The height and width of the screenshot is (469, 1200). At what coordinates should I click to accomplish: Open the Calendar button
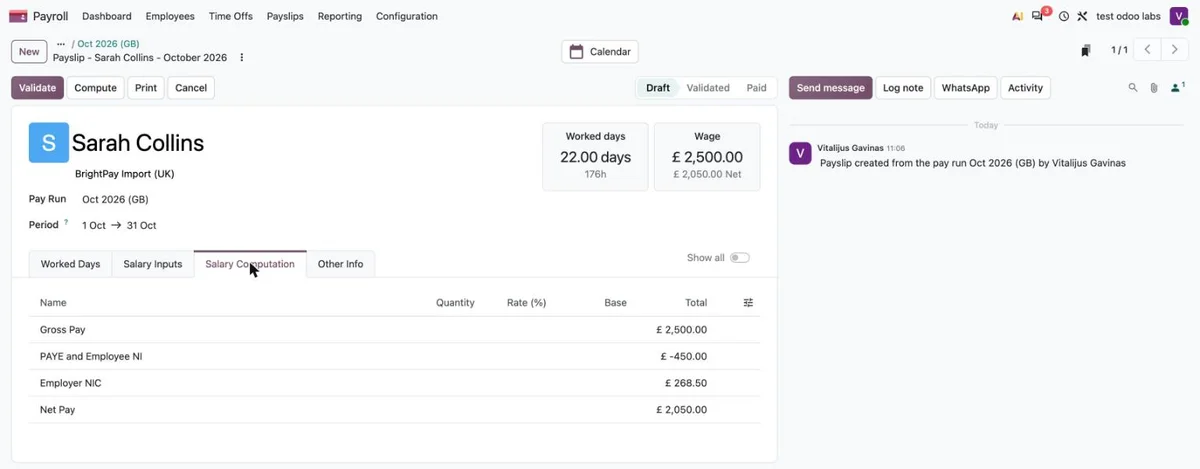(x=600, y=52)
